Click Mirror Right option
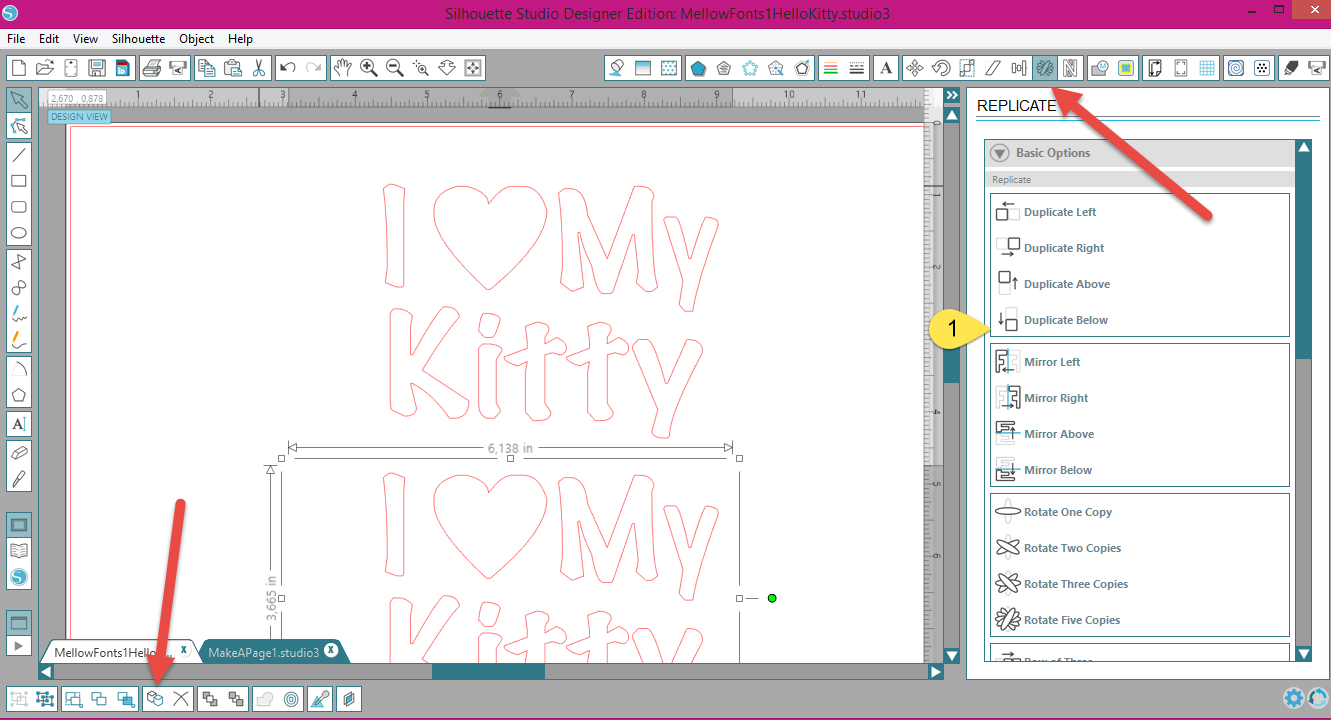 [x=1042, y=398]
